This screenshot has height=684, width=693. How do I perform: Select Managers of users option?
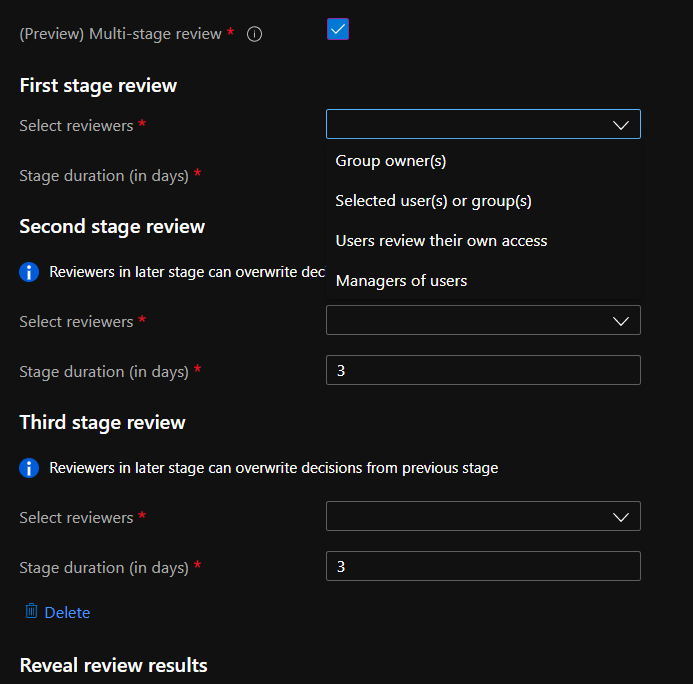(401, 281)
